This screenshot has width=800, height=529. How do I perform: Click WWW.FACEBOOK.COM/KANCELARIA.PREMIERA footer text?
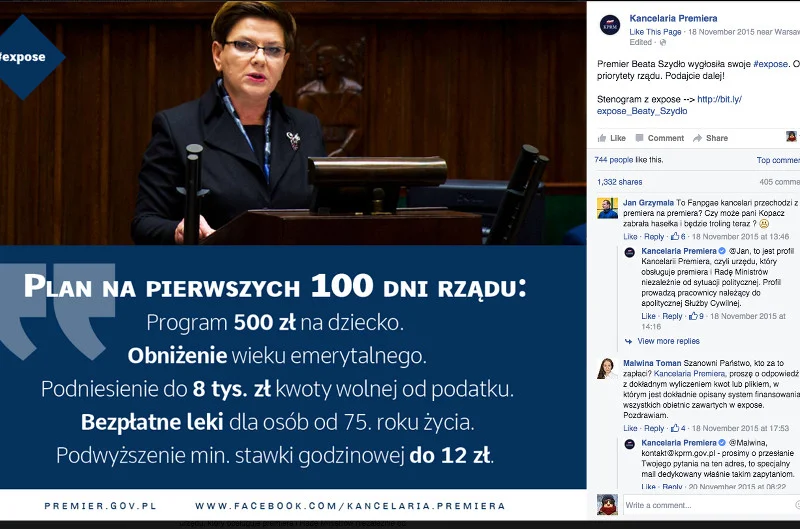tap(350, 506)
